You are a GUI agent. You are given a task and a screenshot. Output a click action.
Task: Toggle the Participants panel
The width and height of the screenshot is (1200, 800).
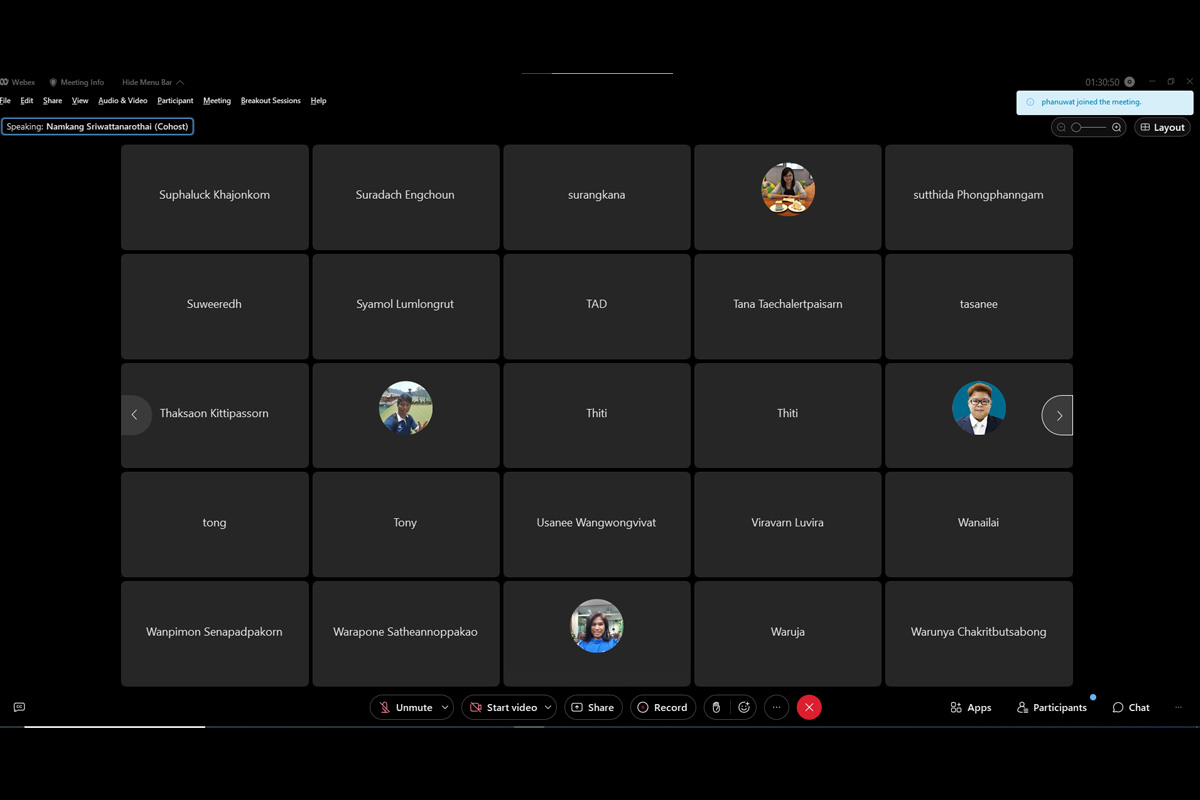point(1051,707)
